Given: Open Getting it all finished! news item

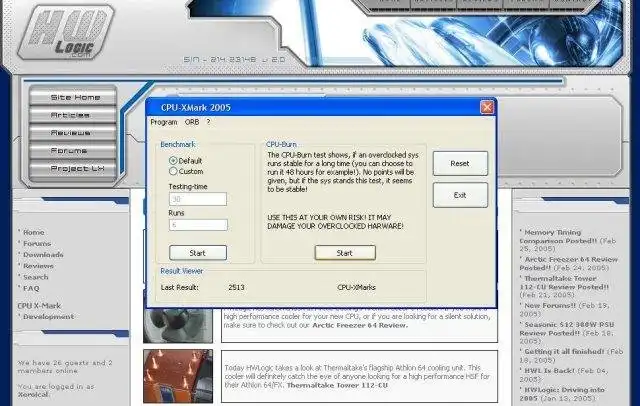Looking at the screenshot, I should click(x=564, y=352).
